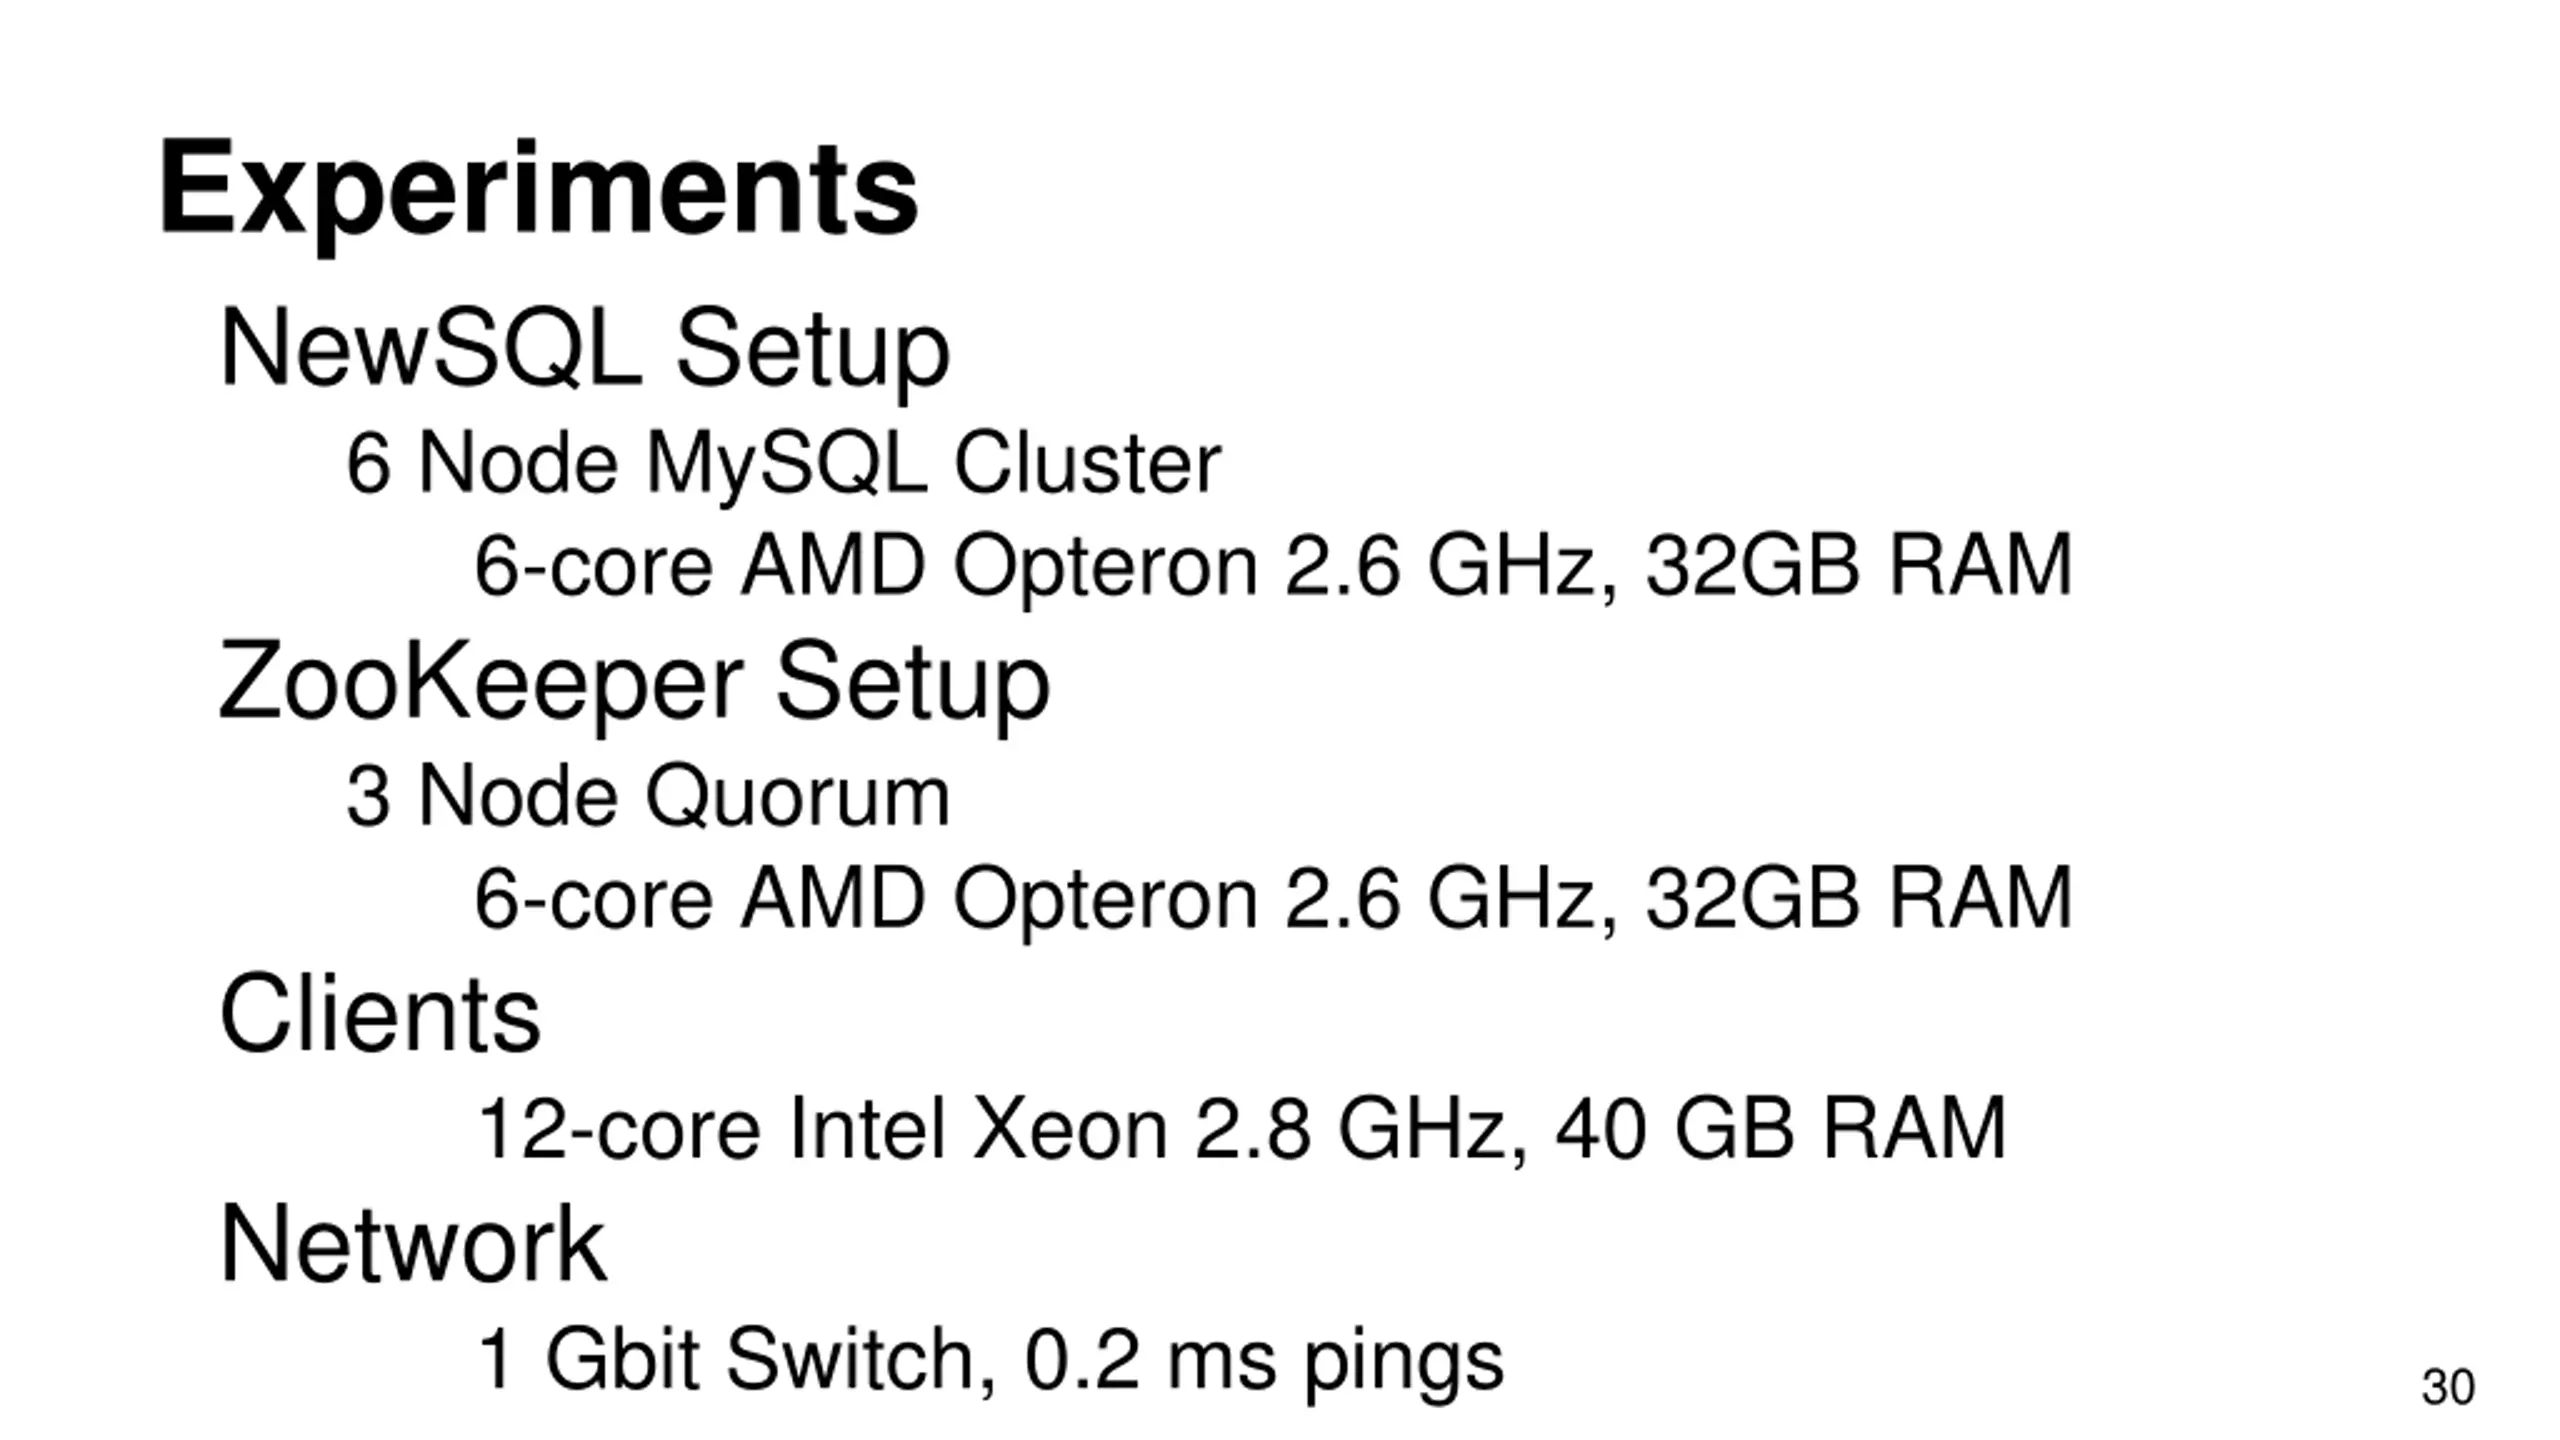
Task: Click the Opteron spec line under 3 Node Quorum
Action: click(1272, 898)
